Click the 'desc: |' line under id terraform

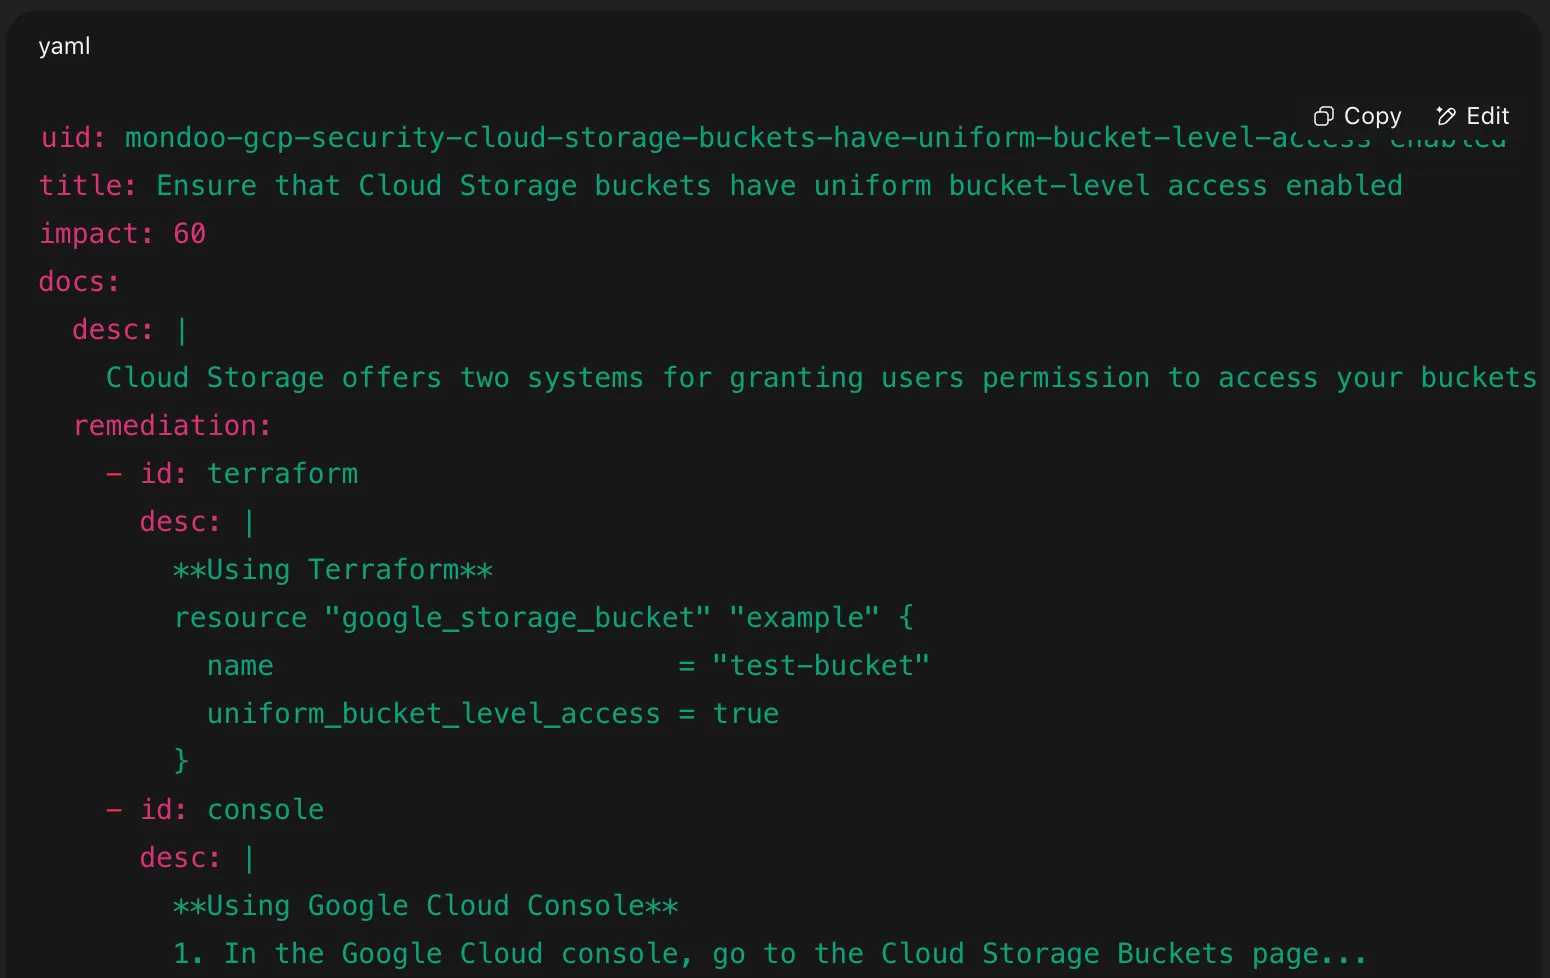tap(197, 522)
